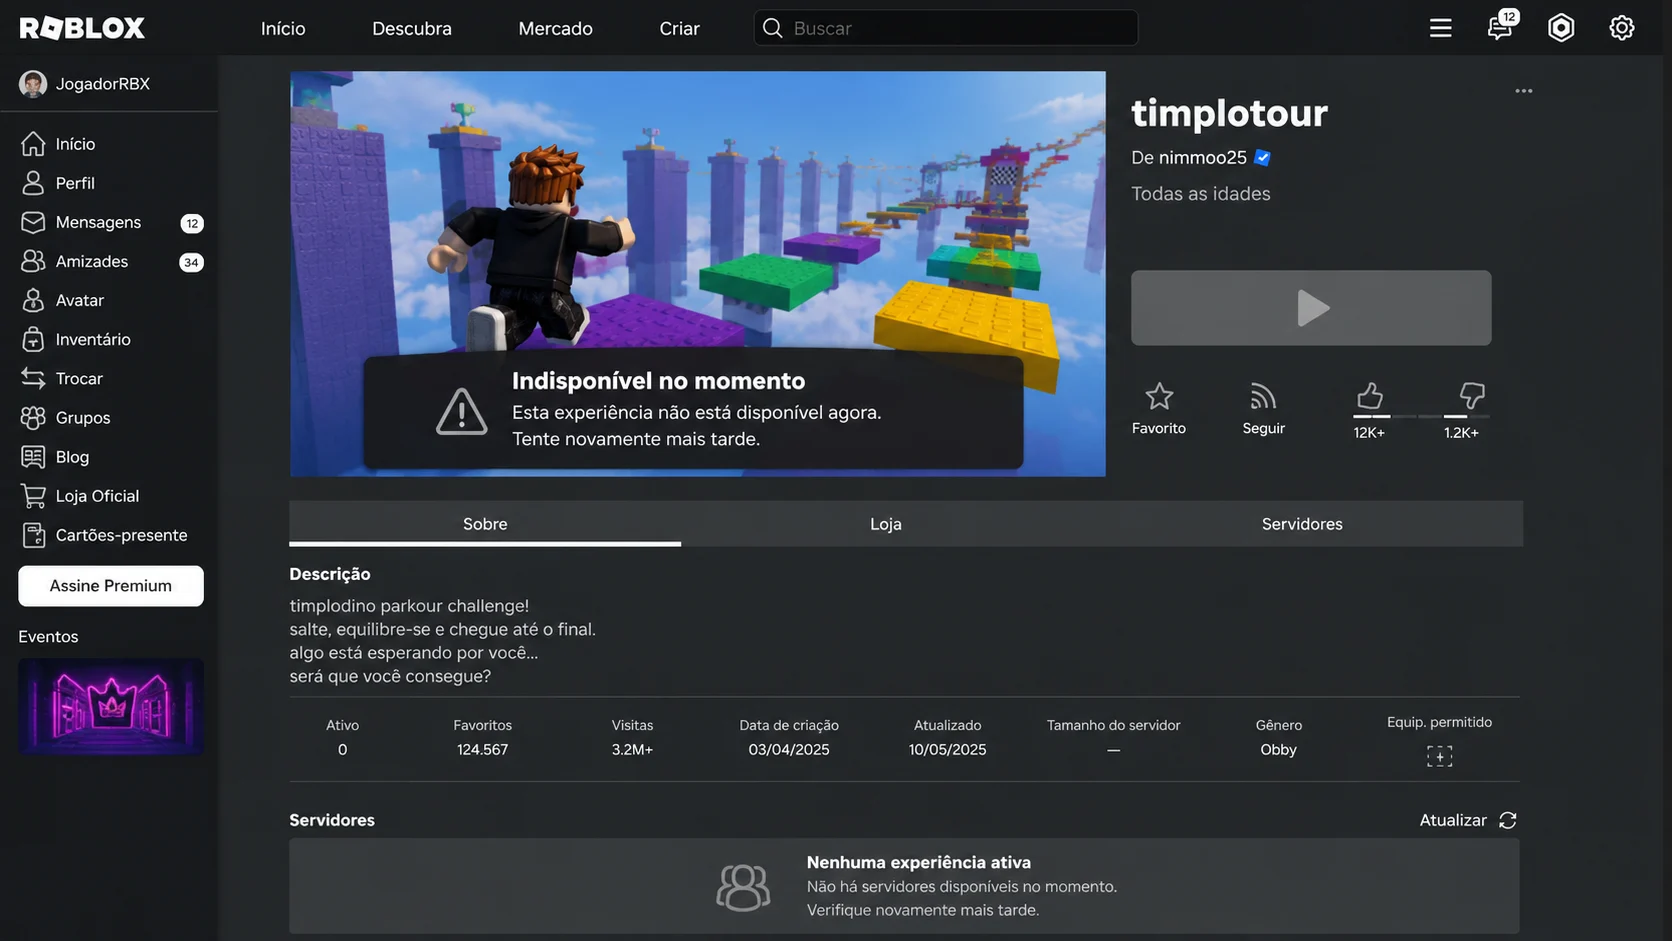Viewport: 1672px width, 941px height.
Task: Click updated date 10/05/2025
Action: 947,750
